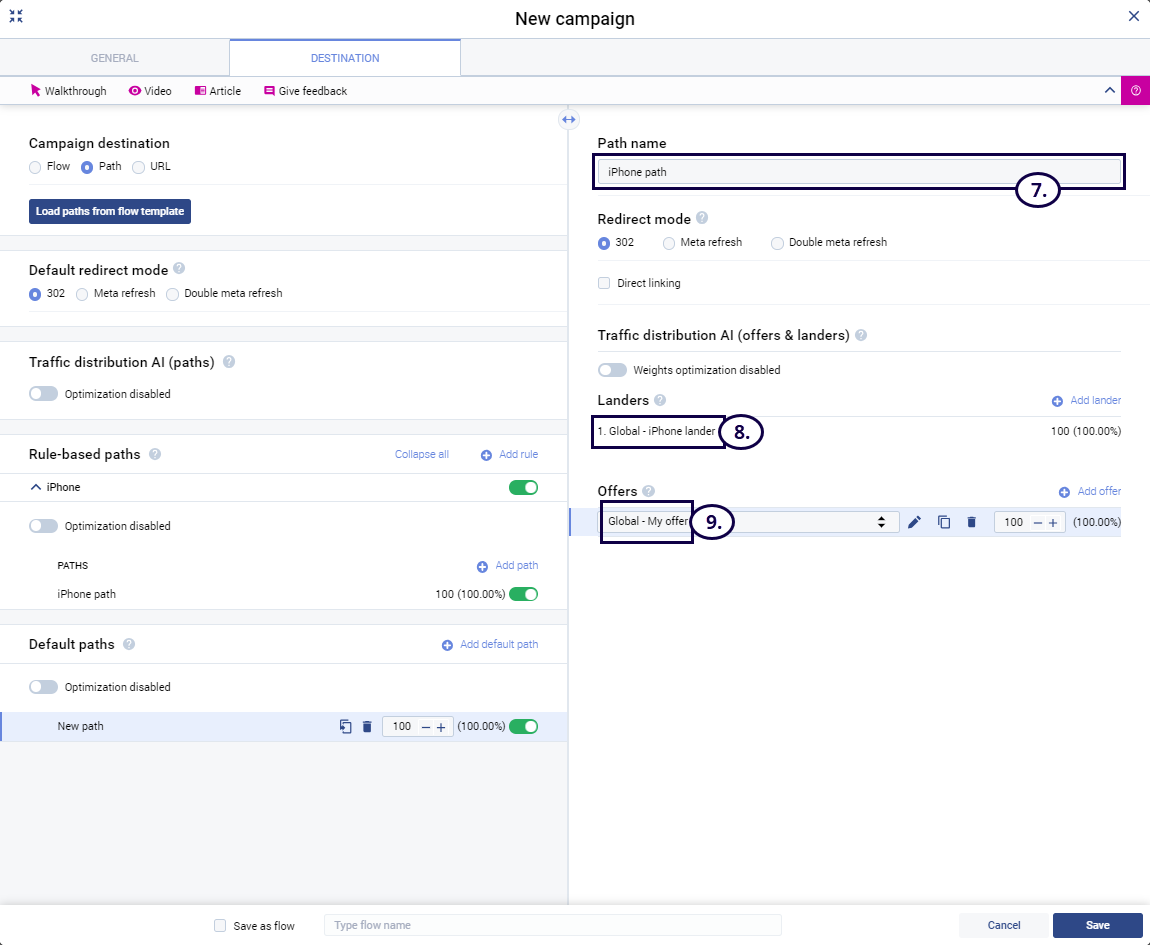The height and width of the screenshot is (945, 1150).
Task: Open the pink help icon at top right
Action: pyautogui.click(x=1135, y=90)
